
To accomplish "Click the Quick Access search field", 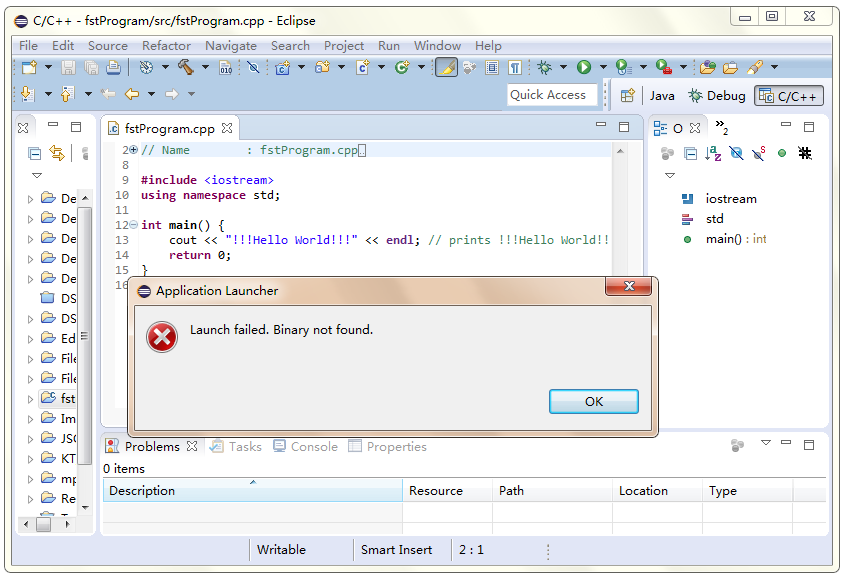I will [552, 95].
